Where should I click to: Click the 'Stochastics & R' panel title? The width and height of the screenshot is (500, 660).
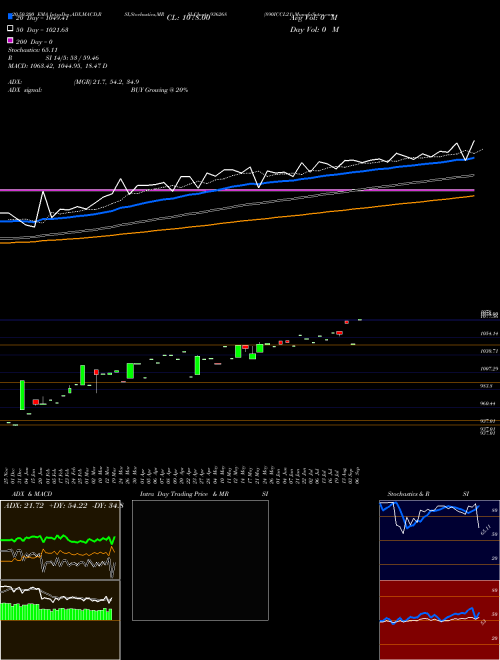coord(408,494)
